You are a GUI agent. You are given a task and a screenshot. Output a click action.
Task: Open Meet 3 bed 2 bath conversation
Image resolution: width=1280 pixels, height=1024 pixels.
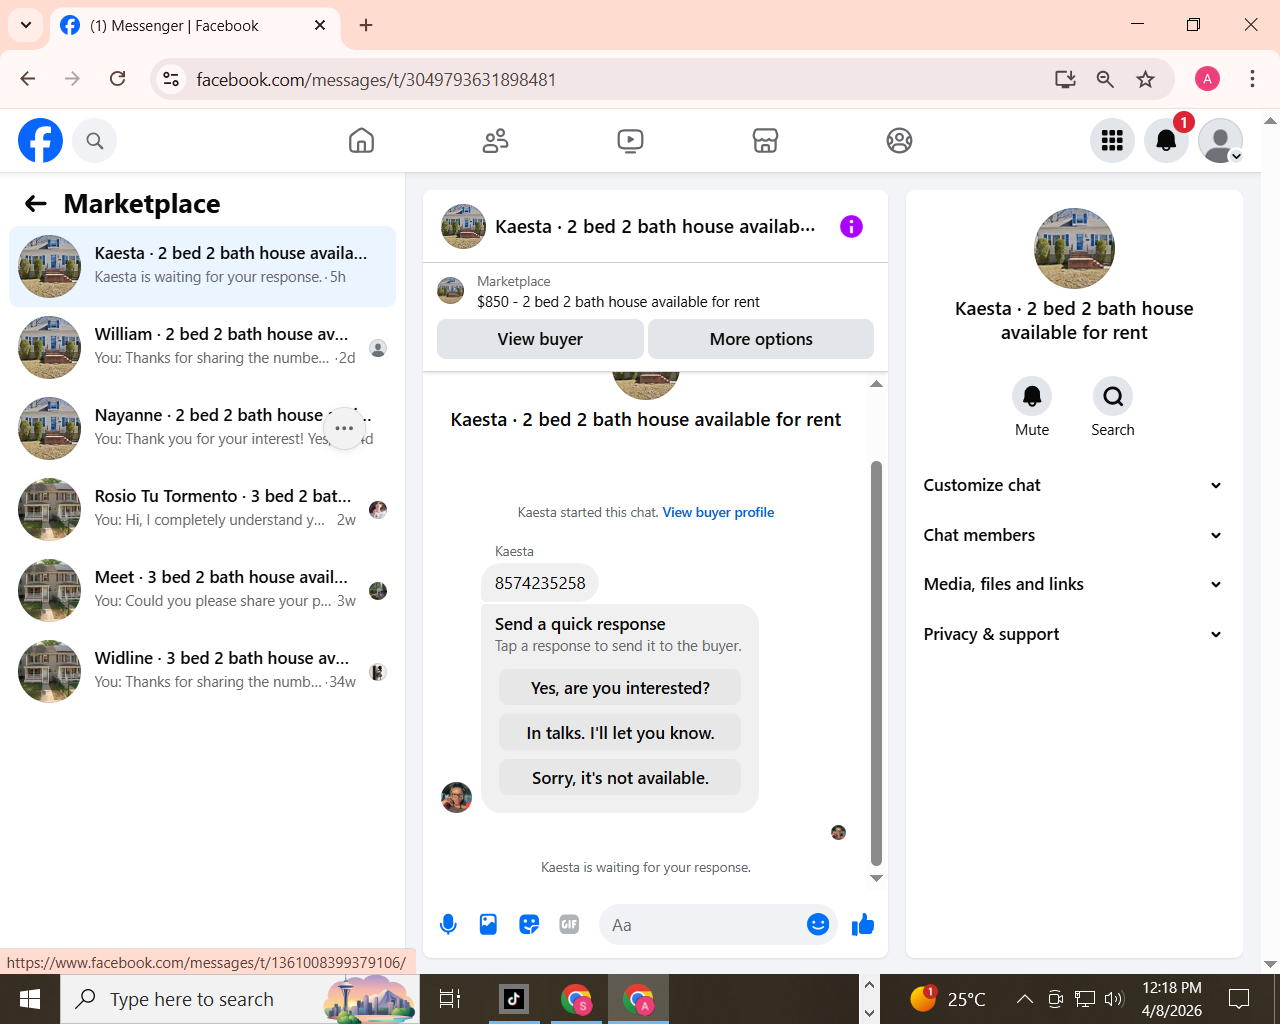coord(203,590)
